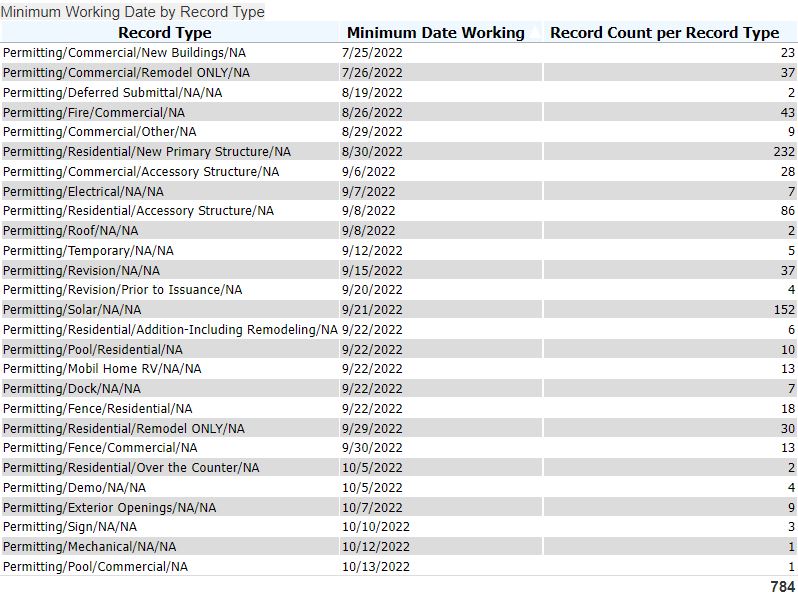Select 'Permitting/Commercial/New Buildings/NA' row
798x598 pixels.
point(399,52)
